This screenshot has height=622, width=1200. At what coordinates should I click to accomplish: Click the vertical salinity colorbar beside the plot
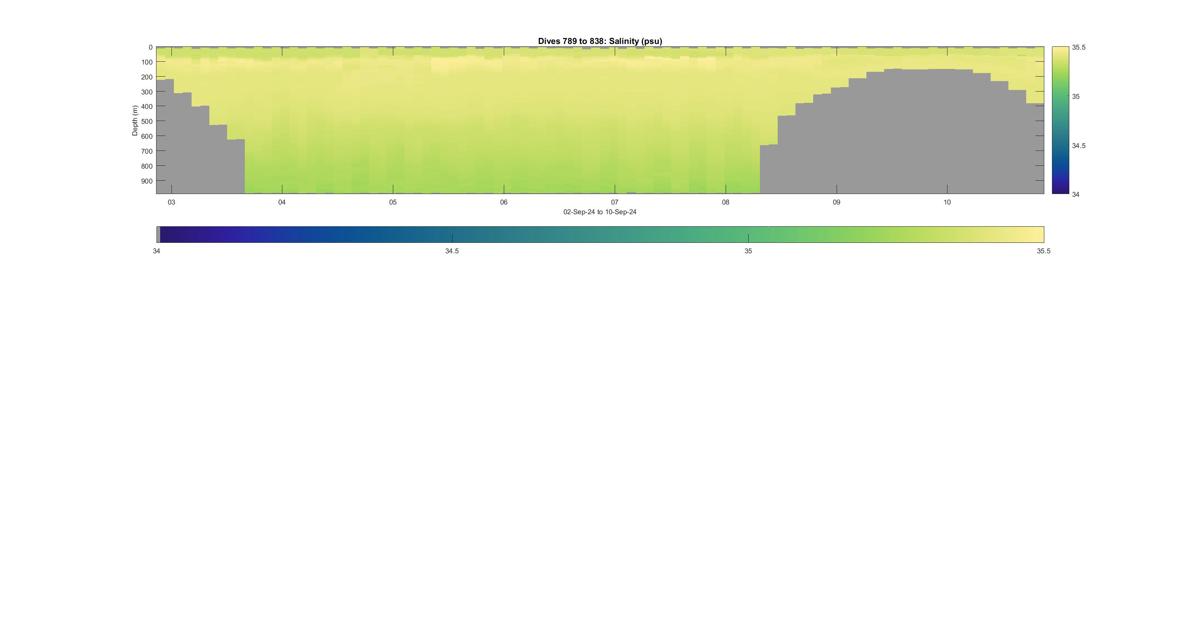(x=1060, y=120)
